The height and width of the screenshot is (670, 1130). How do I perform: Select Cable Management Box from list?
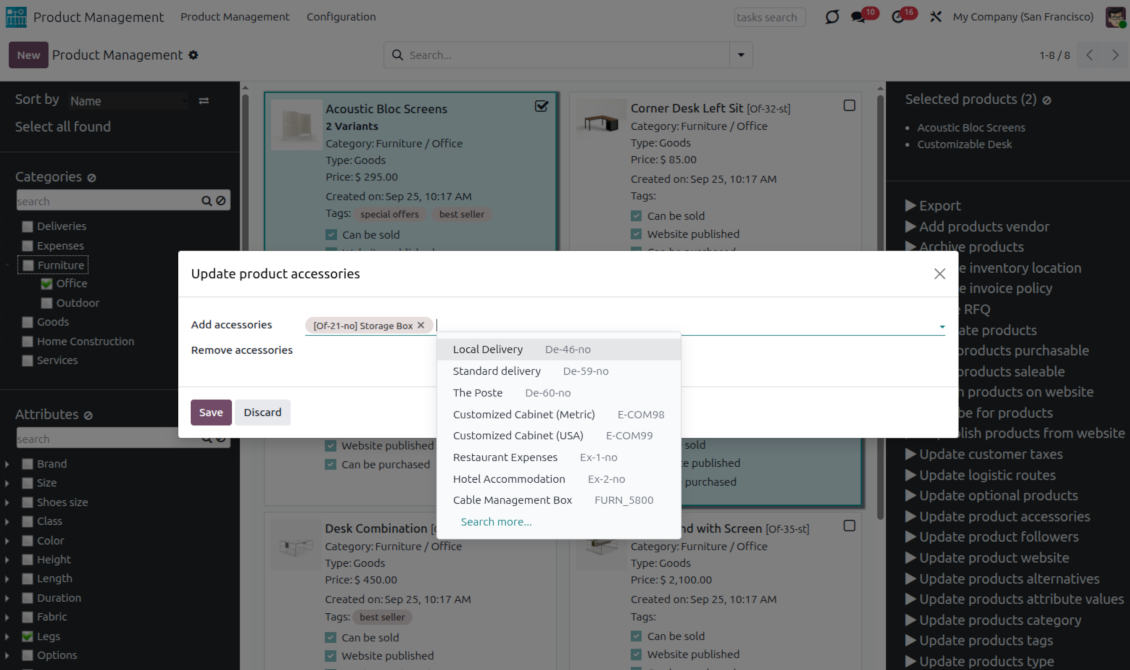tap(512, 500)
